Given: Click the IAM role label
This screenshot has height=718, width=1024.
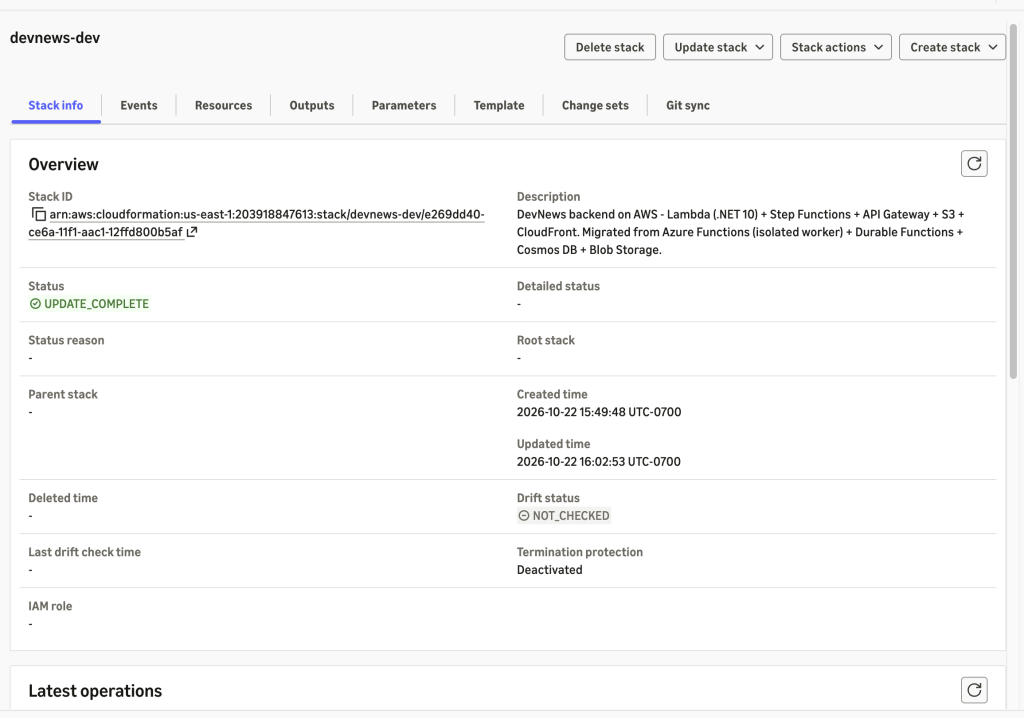Looking at the screenshot, I should point(50,606).
